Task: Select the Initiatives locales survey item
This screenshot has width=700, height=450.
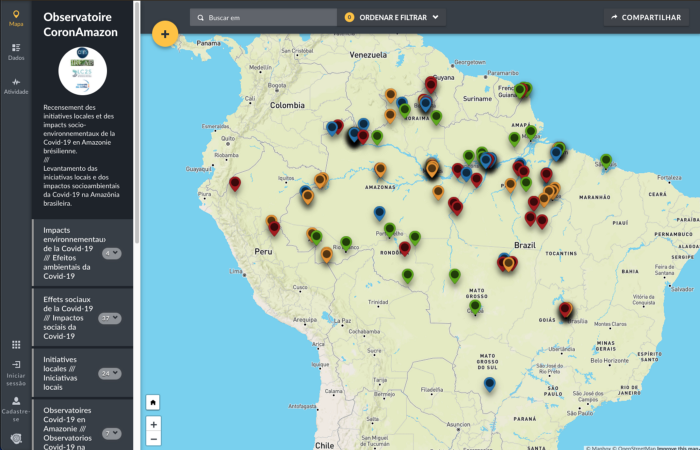Action: coord(68,372)
